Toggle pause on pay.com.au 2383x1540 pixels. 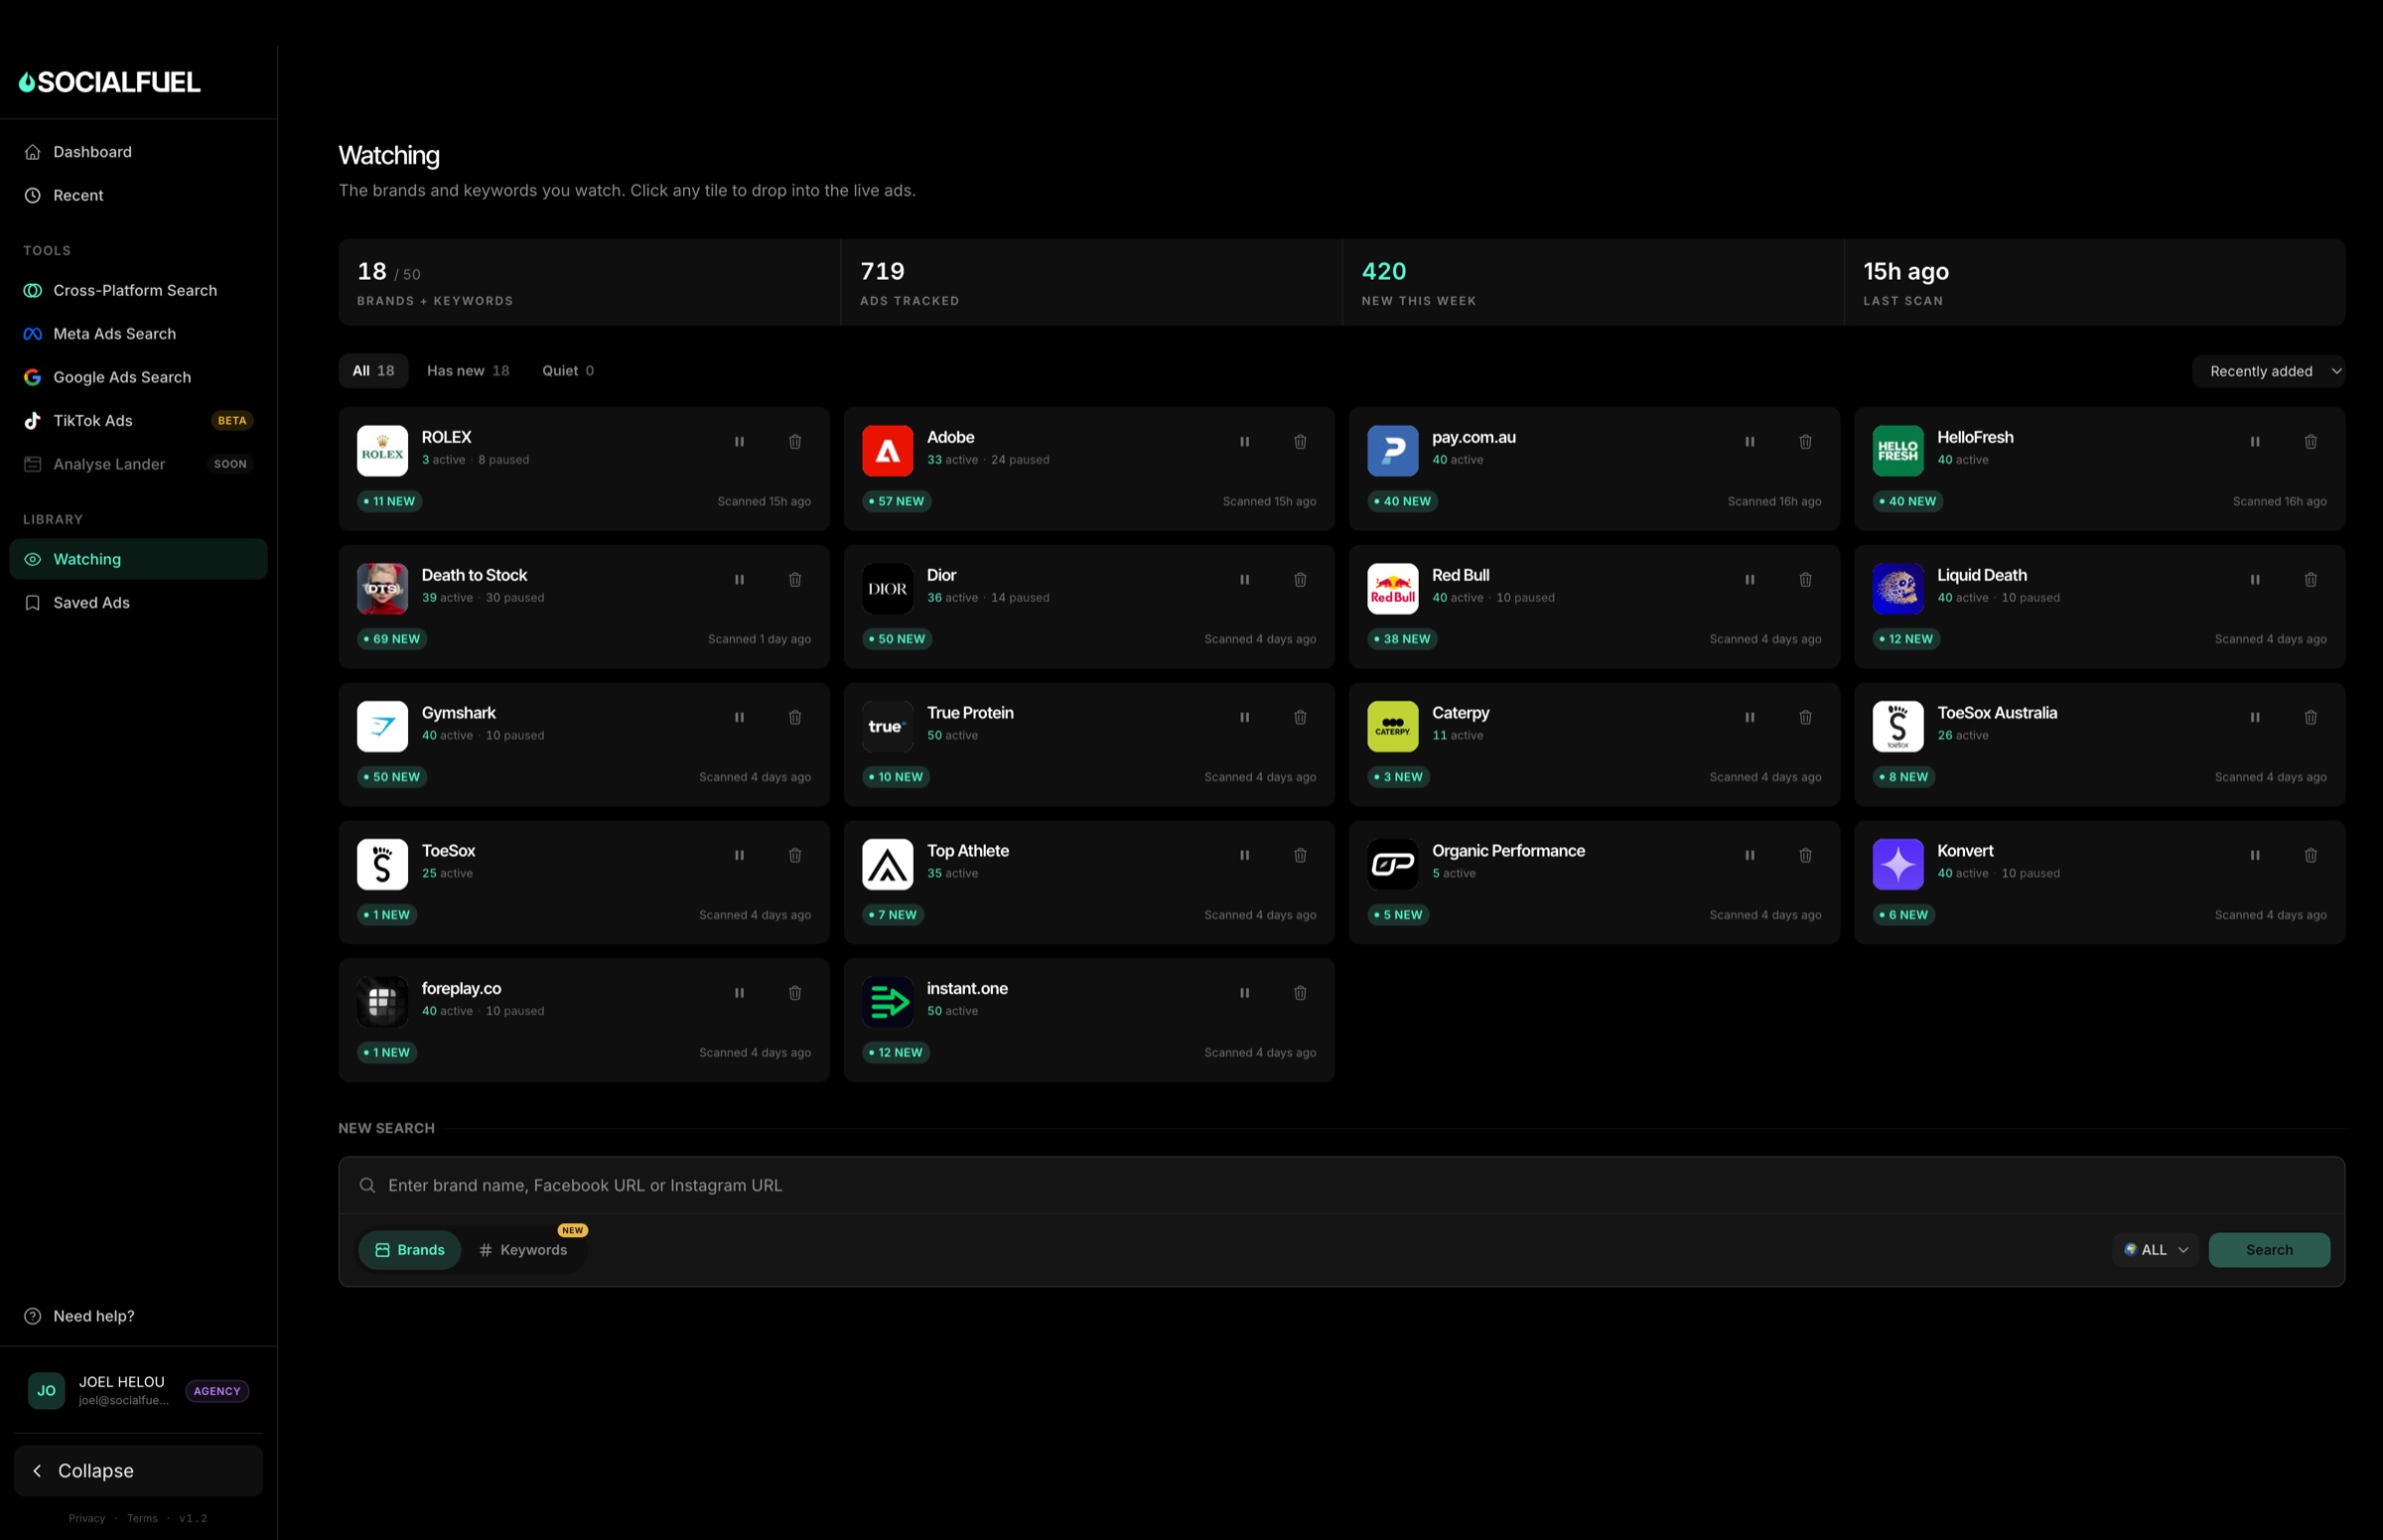(1749, 442)
